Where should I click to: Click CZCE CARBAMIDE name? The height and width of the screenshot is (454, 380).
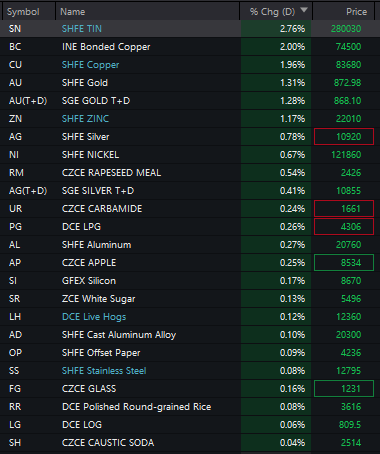(102, 209)
